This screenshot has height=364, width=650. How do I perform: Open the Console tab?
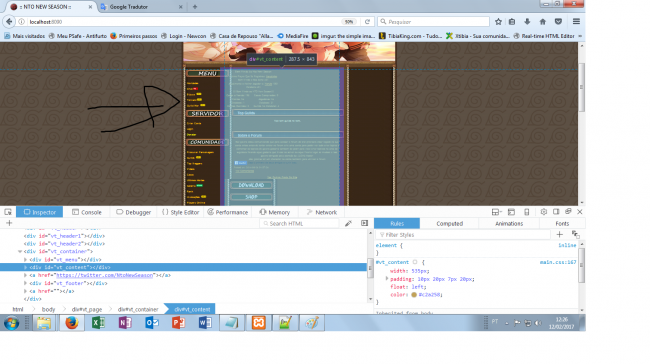87,212
